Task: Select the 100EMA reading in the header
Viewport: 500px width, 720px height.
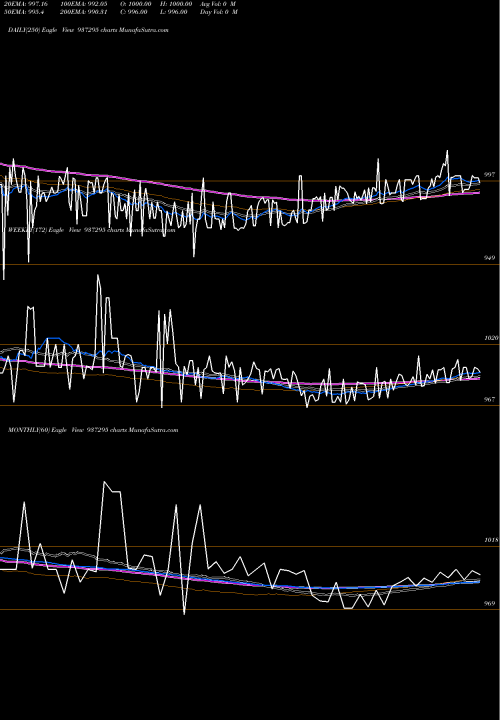Action: tap(84, 4)
